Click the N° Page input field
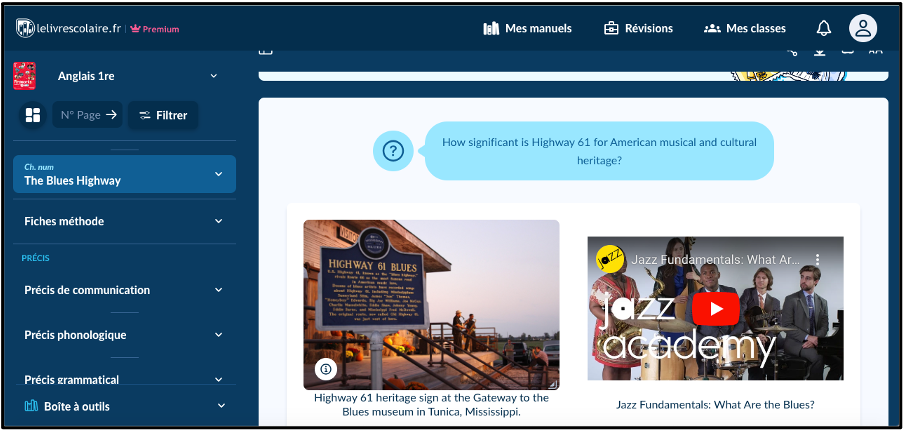Screen dimensions: 904x431 [80, 115]
